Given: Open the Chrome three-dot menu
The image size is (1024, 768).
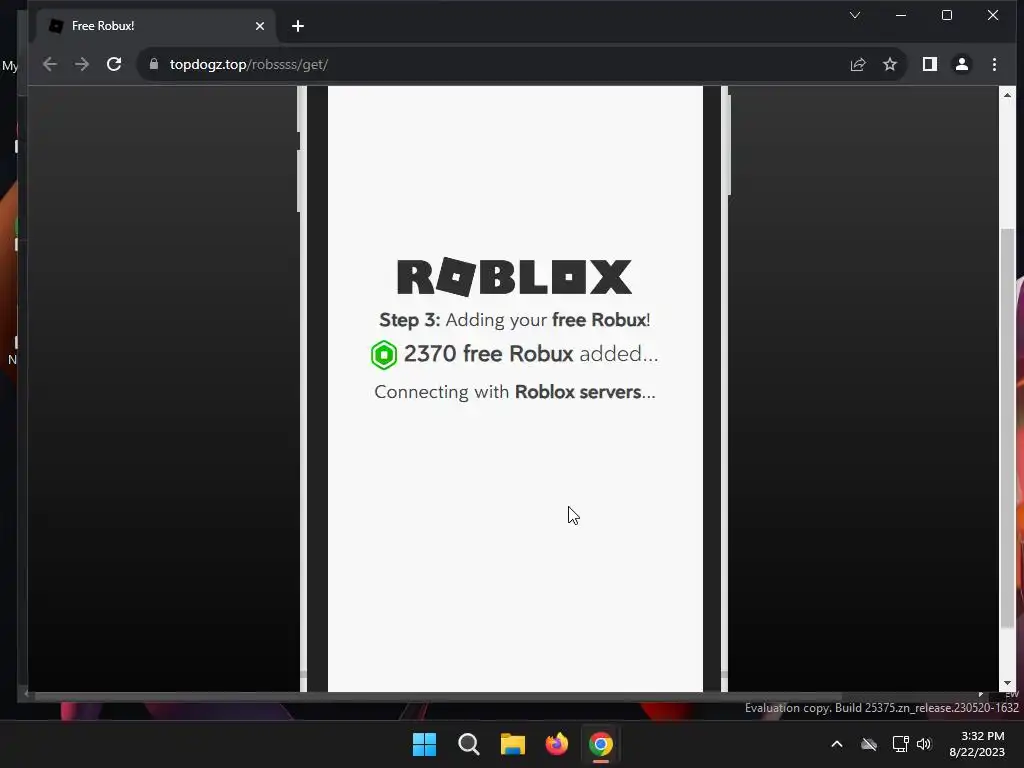Looking at the screenshot, I should click(994, 64).
